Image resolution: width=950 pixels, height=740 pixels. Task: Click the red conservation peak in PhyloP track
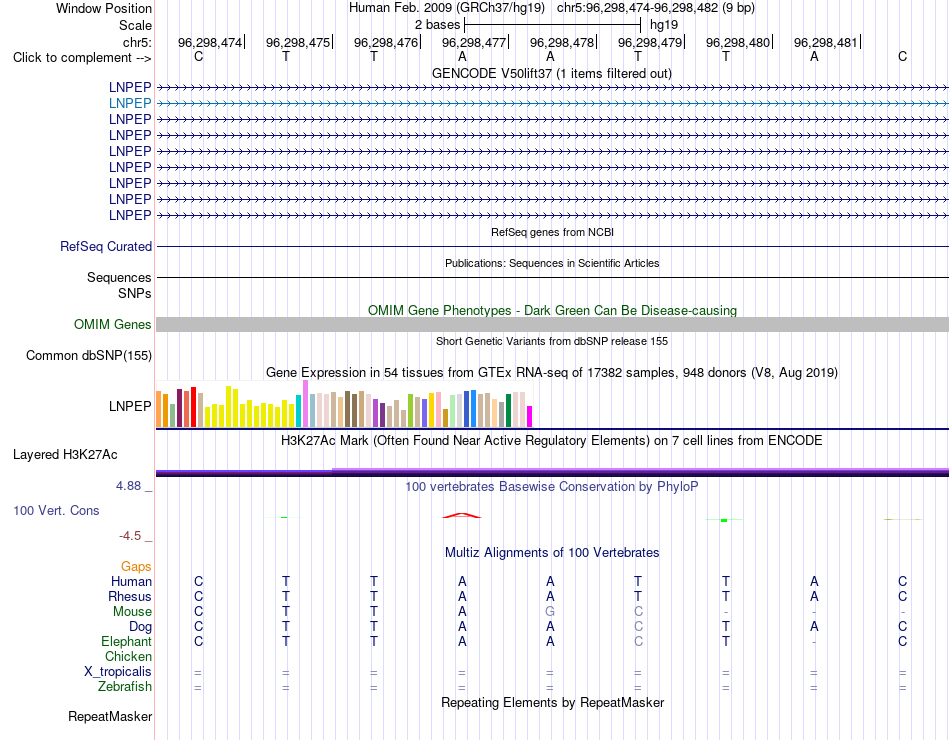pos(462,516)
